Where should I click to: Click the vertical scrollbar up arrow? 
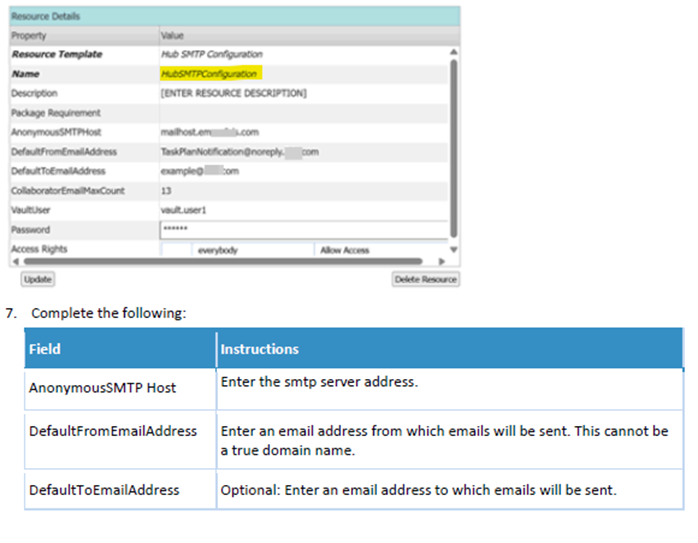click(454, 52)
